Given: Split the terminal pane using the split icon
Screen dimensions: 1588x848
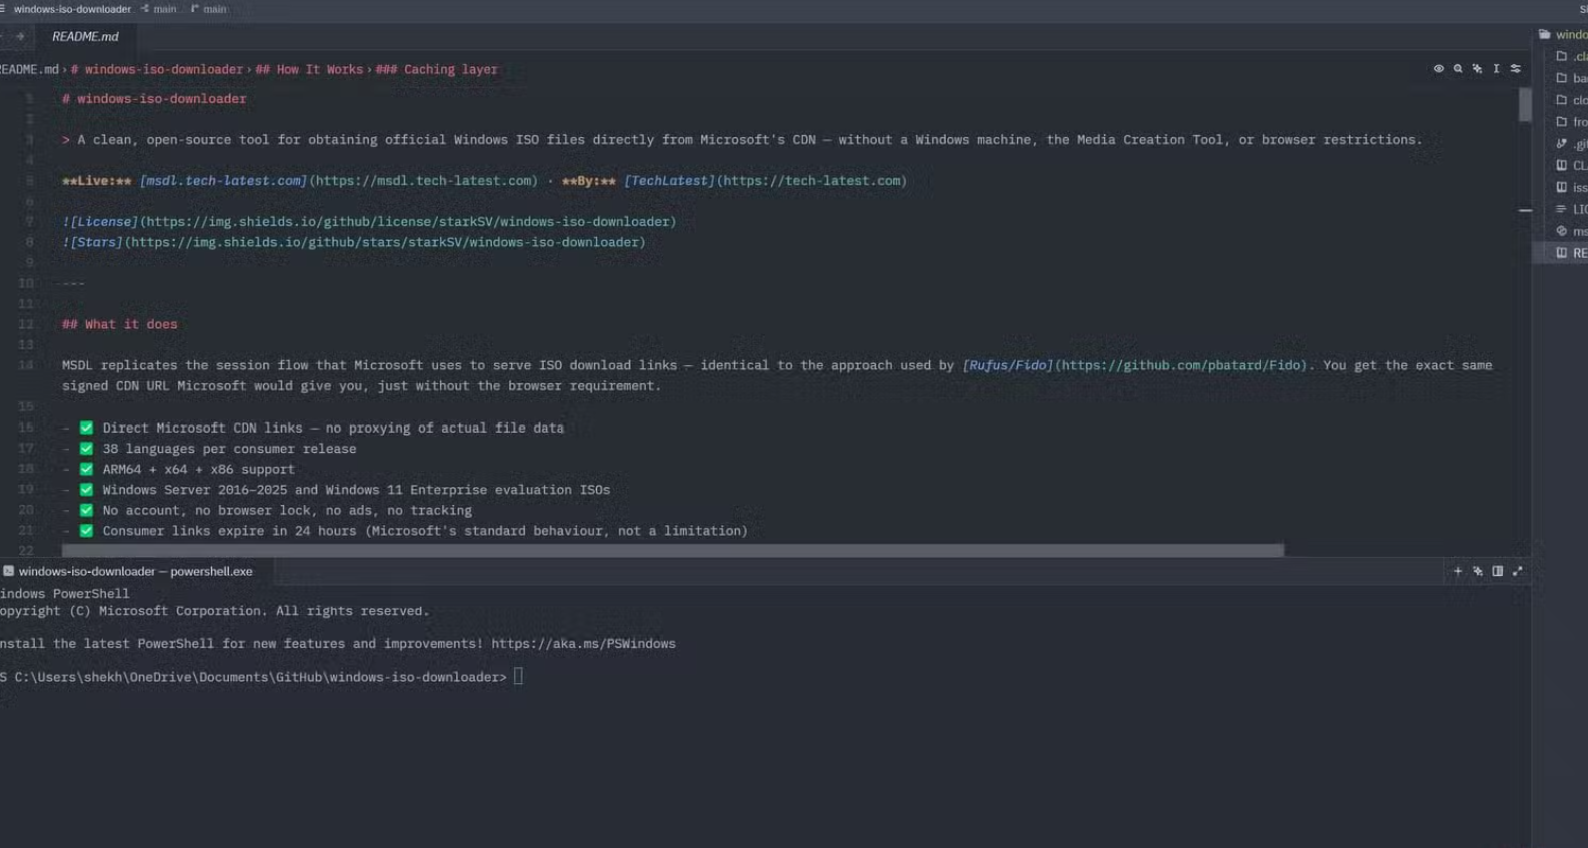Looking at the screenshot, I should 1498,571.
